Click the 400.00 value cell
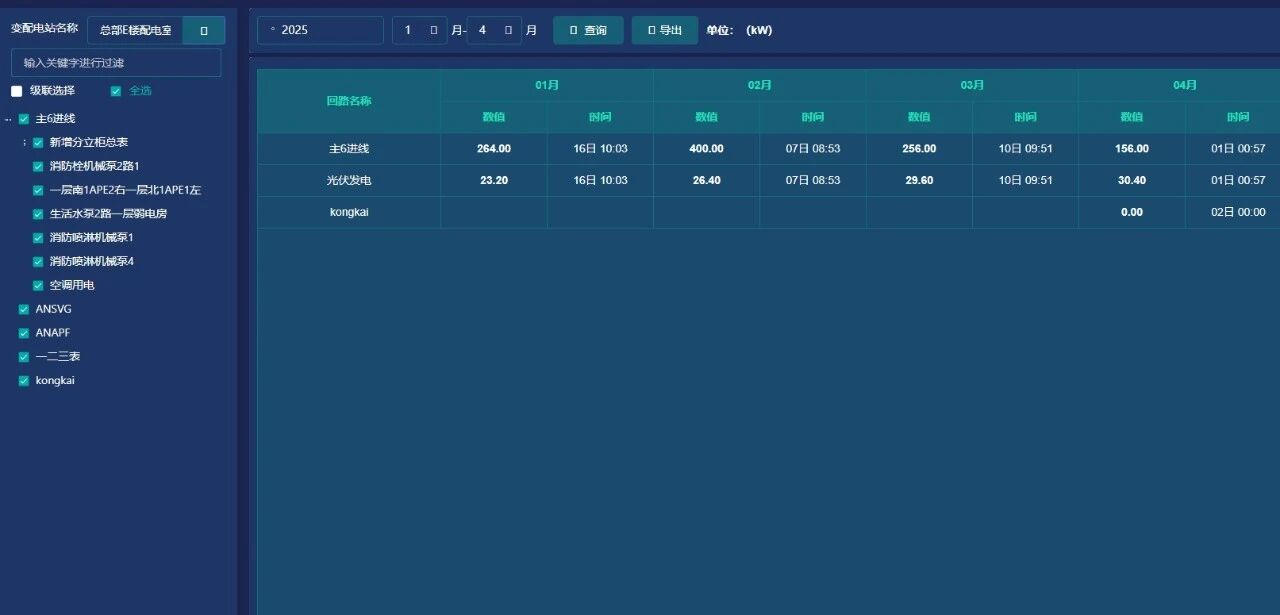Screen dimensions: 1280x615 click(706, 149)
